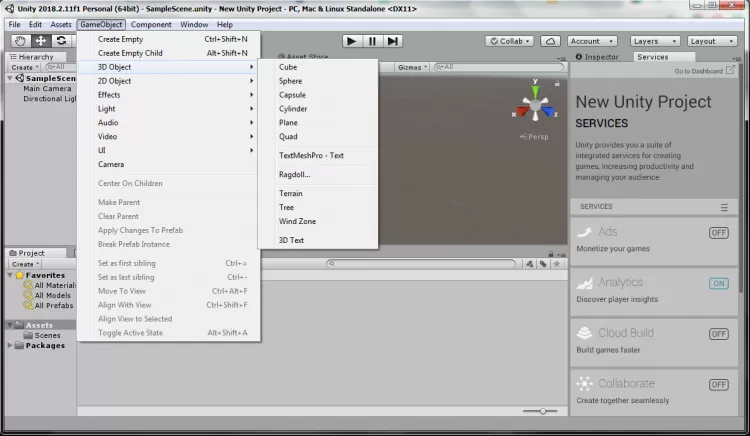Click the All Materials search icon
This screenshot has width=750, height=436.
pos(28,285)
